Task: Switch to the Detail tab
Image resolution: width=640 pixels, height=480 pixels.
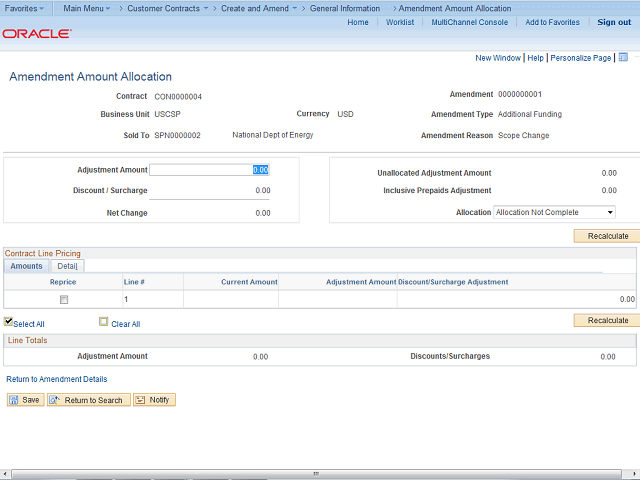Action: [68, 266]
